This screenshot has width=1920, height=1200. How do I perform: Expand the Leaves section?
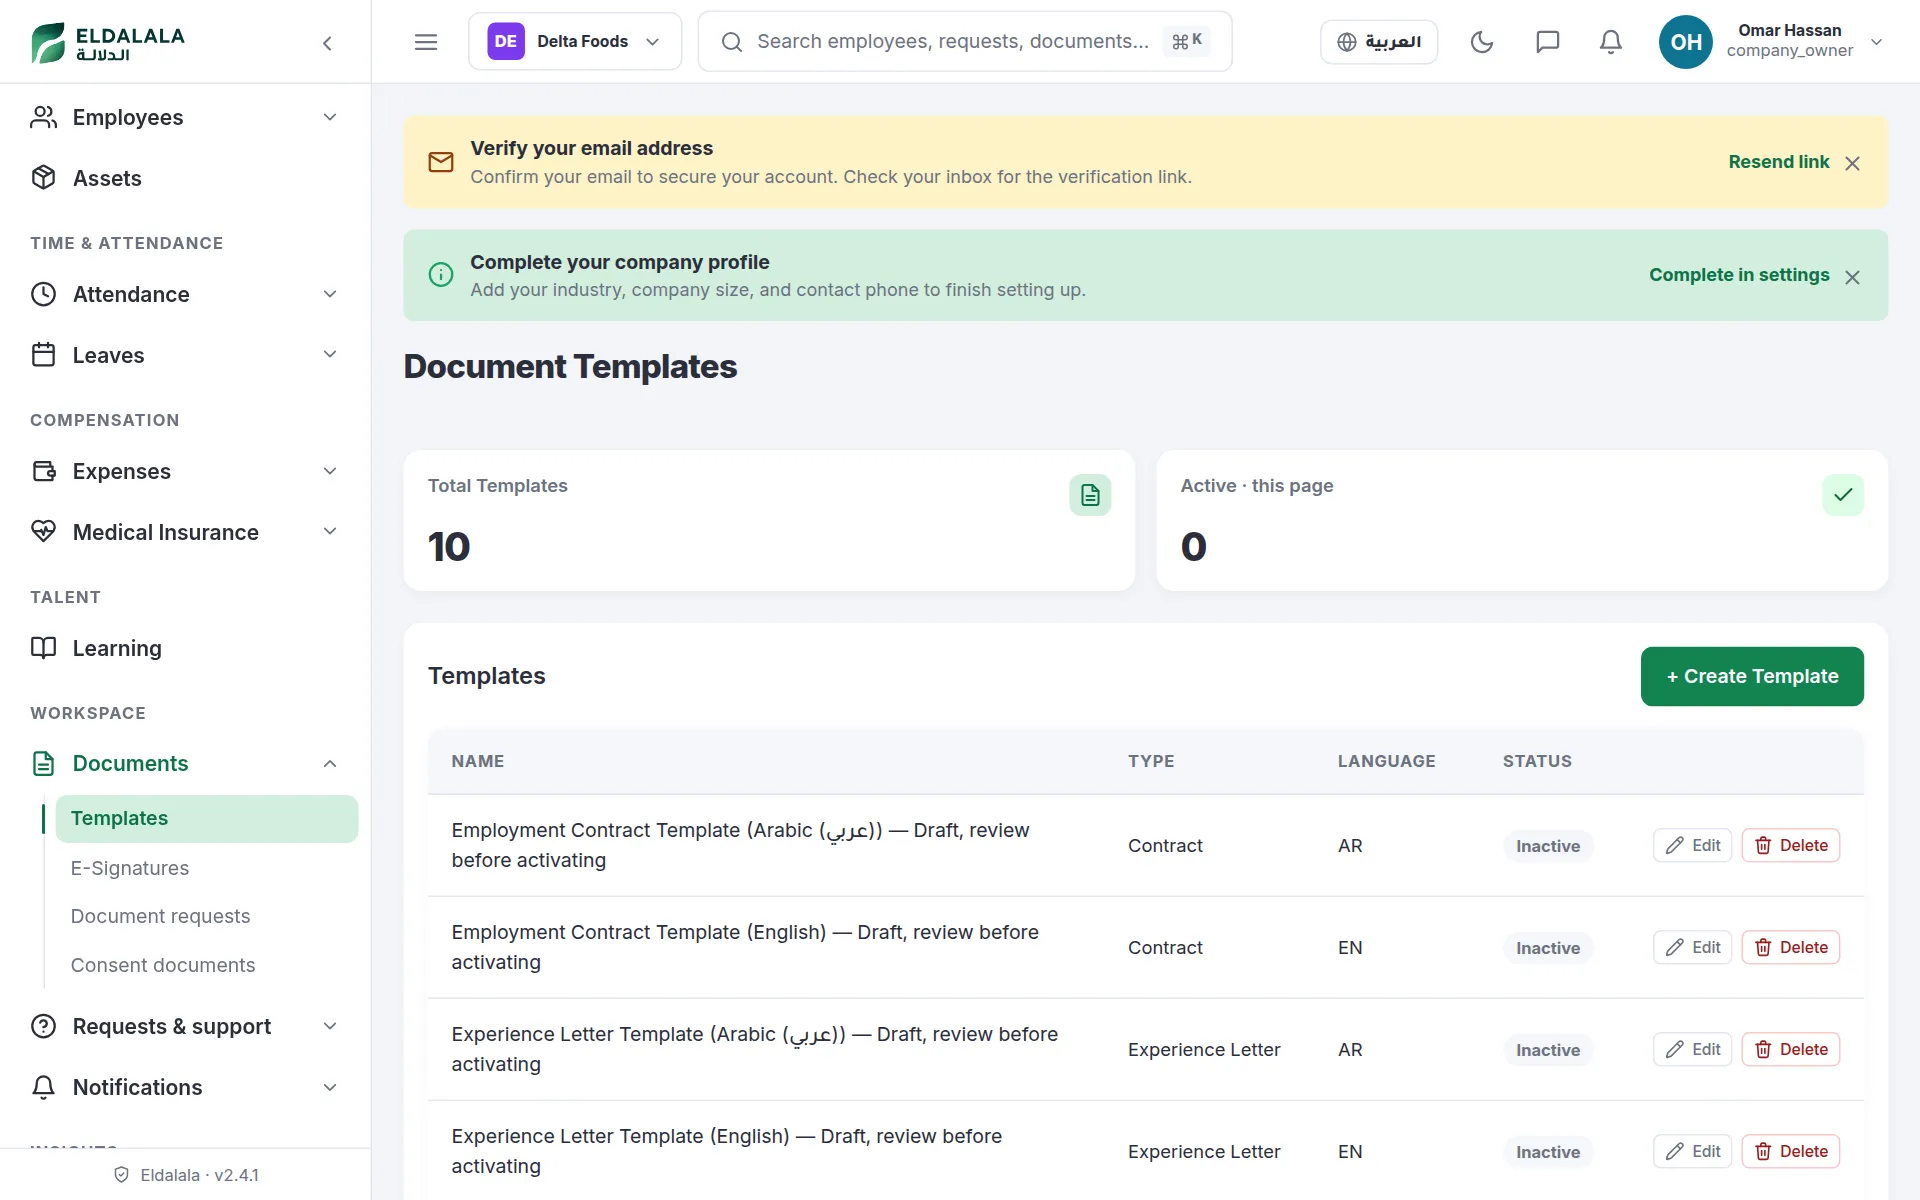[186, 355]
